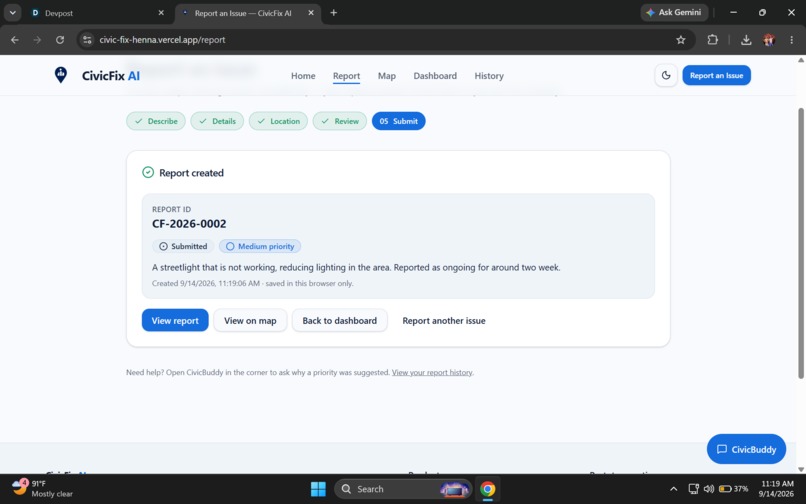806x504 pixels.
Task: Show hidden system tray icons chevron
Action: [x=673, y=489]
